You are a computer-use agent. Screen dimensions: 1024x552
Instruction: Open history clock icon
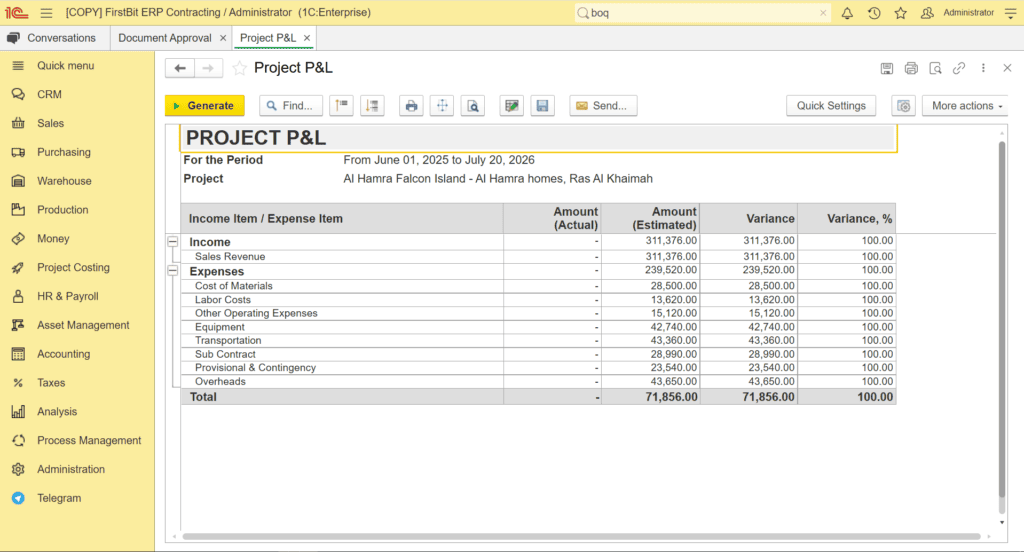pos(874,13)
